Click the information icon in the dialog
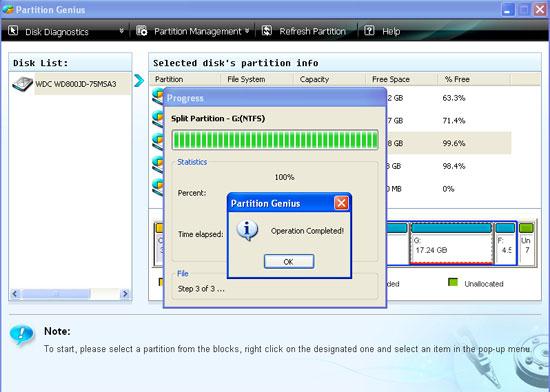This screenshot has width=550, height=392. pyautogui.click(x=247, y=230)
